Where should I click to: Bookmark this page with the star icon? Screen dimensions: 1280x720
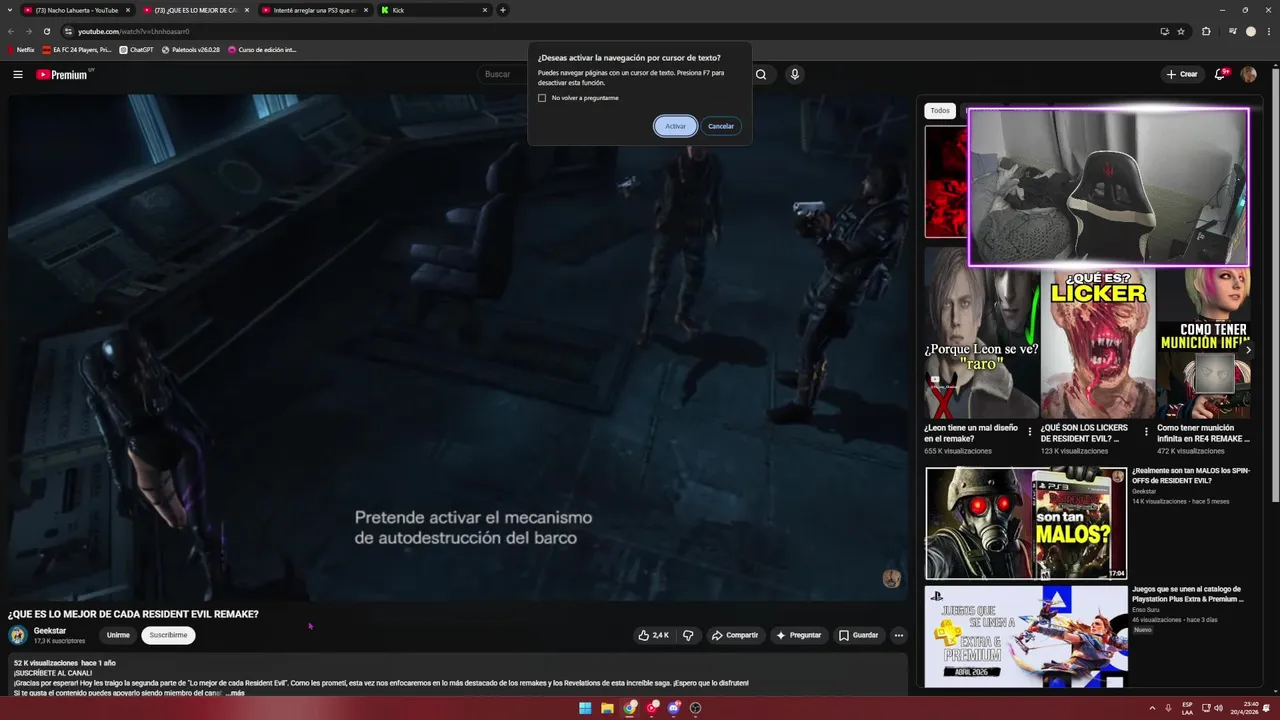click(1181, 31)
